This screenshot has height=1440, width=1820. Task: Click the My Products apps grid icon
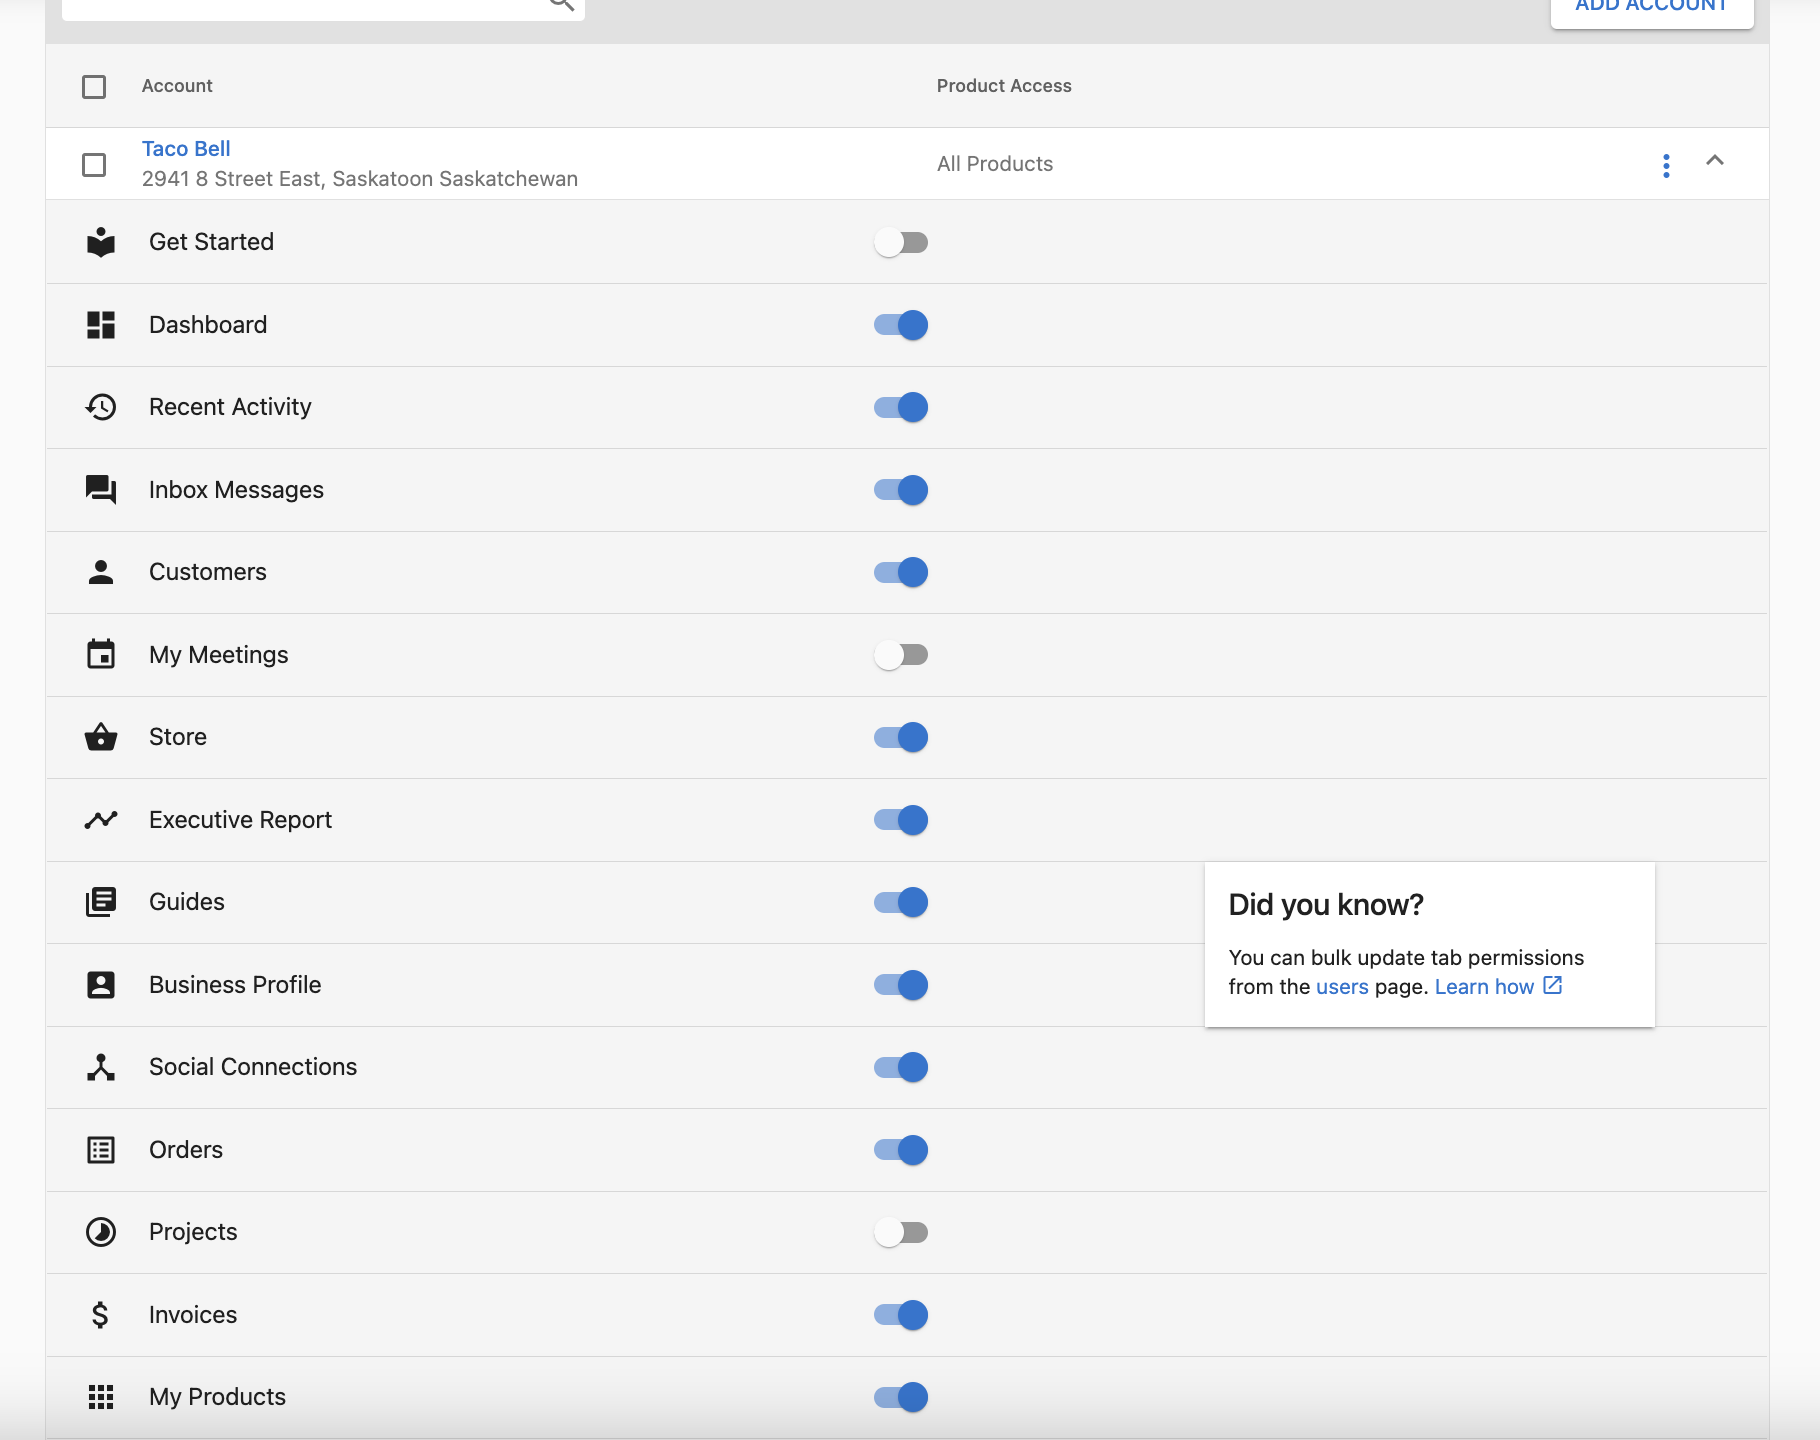click(101, 1397)
